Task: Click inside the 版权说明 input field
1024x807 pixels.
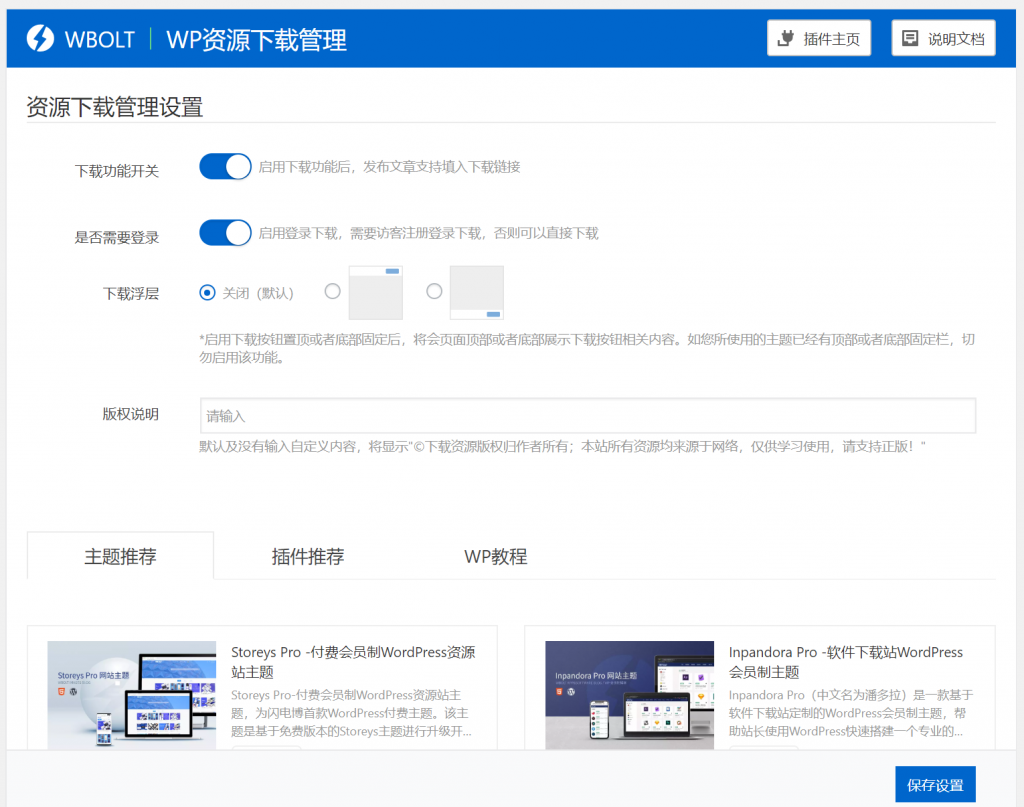Action: click(587, 415)
